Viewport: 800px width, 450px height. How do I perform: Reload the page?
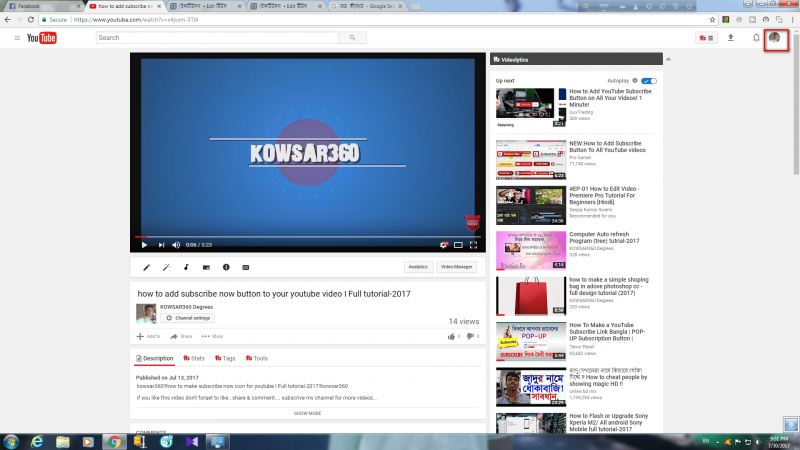point(31,20)
